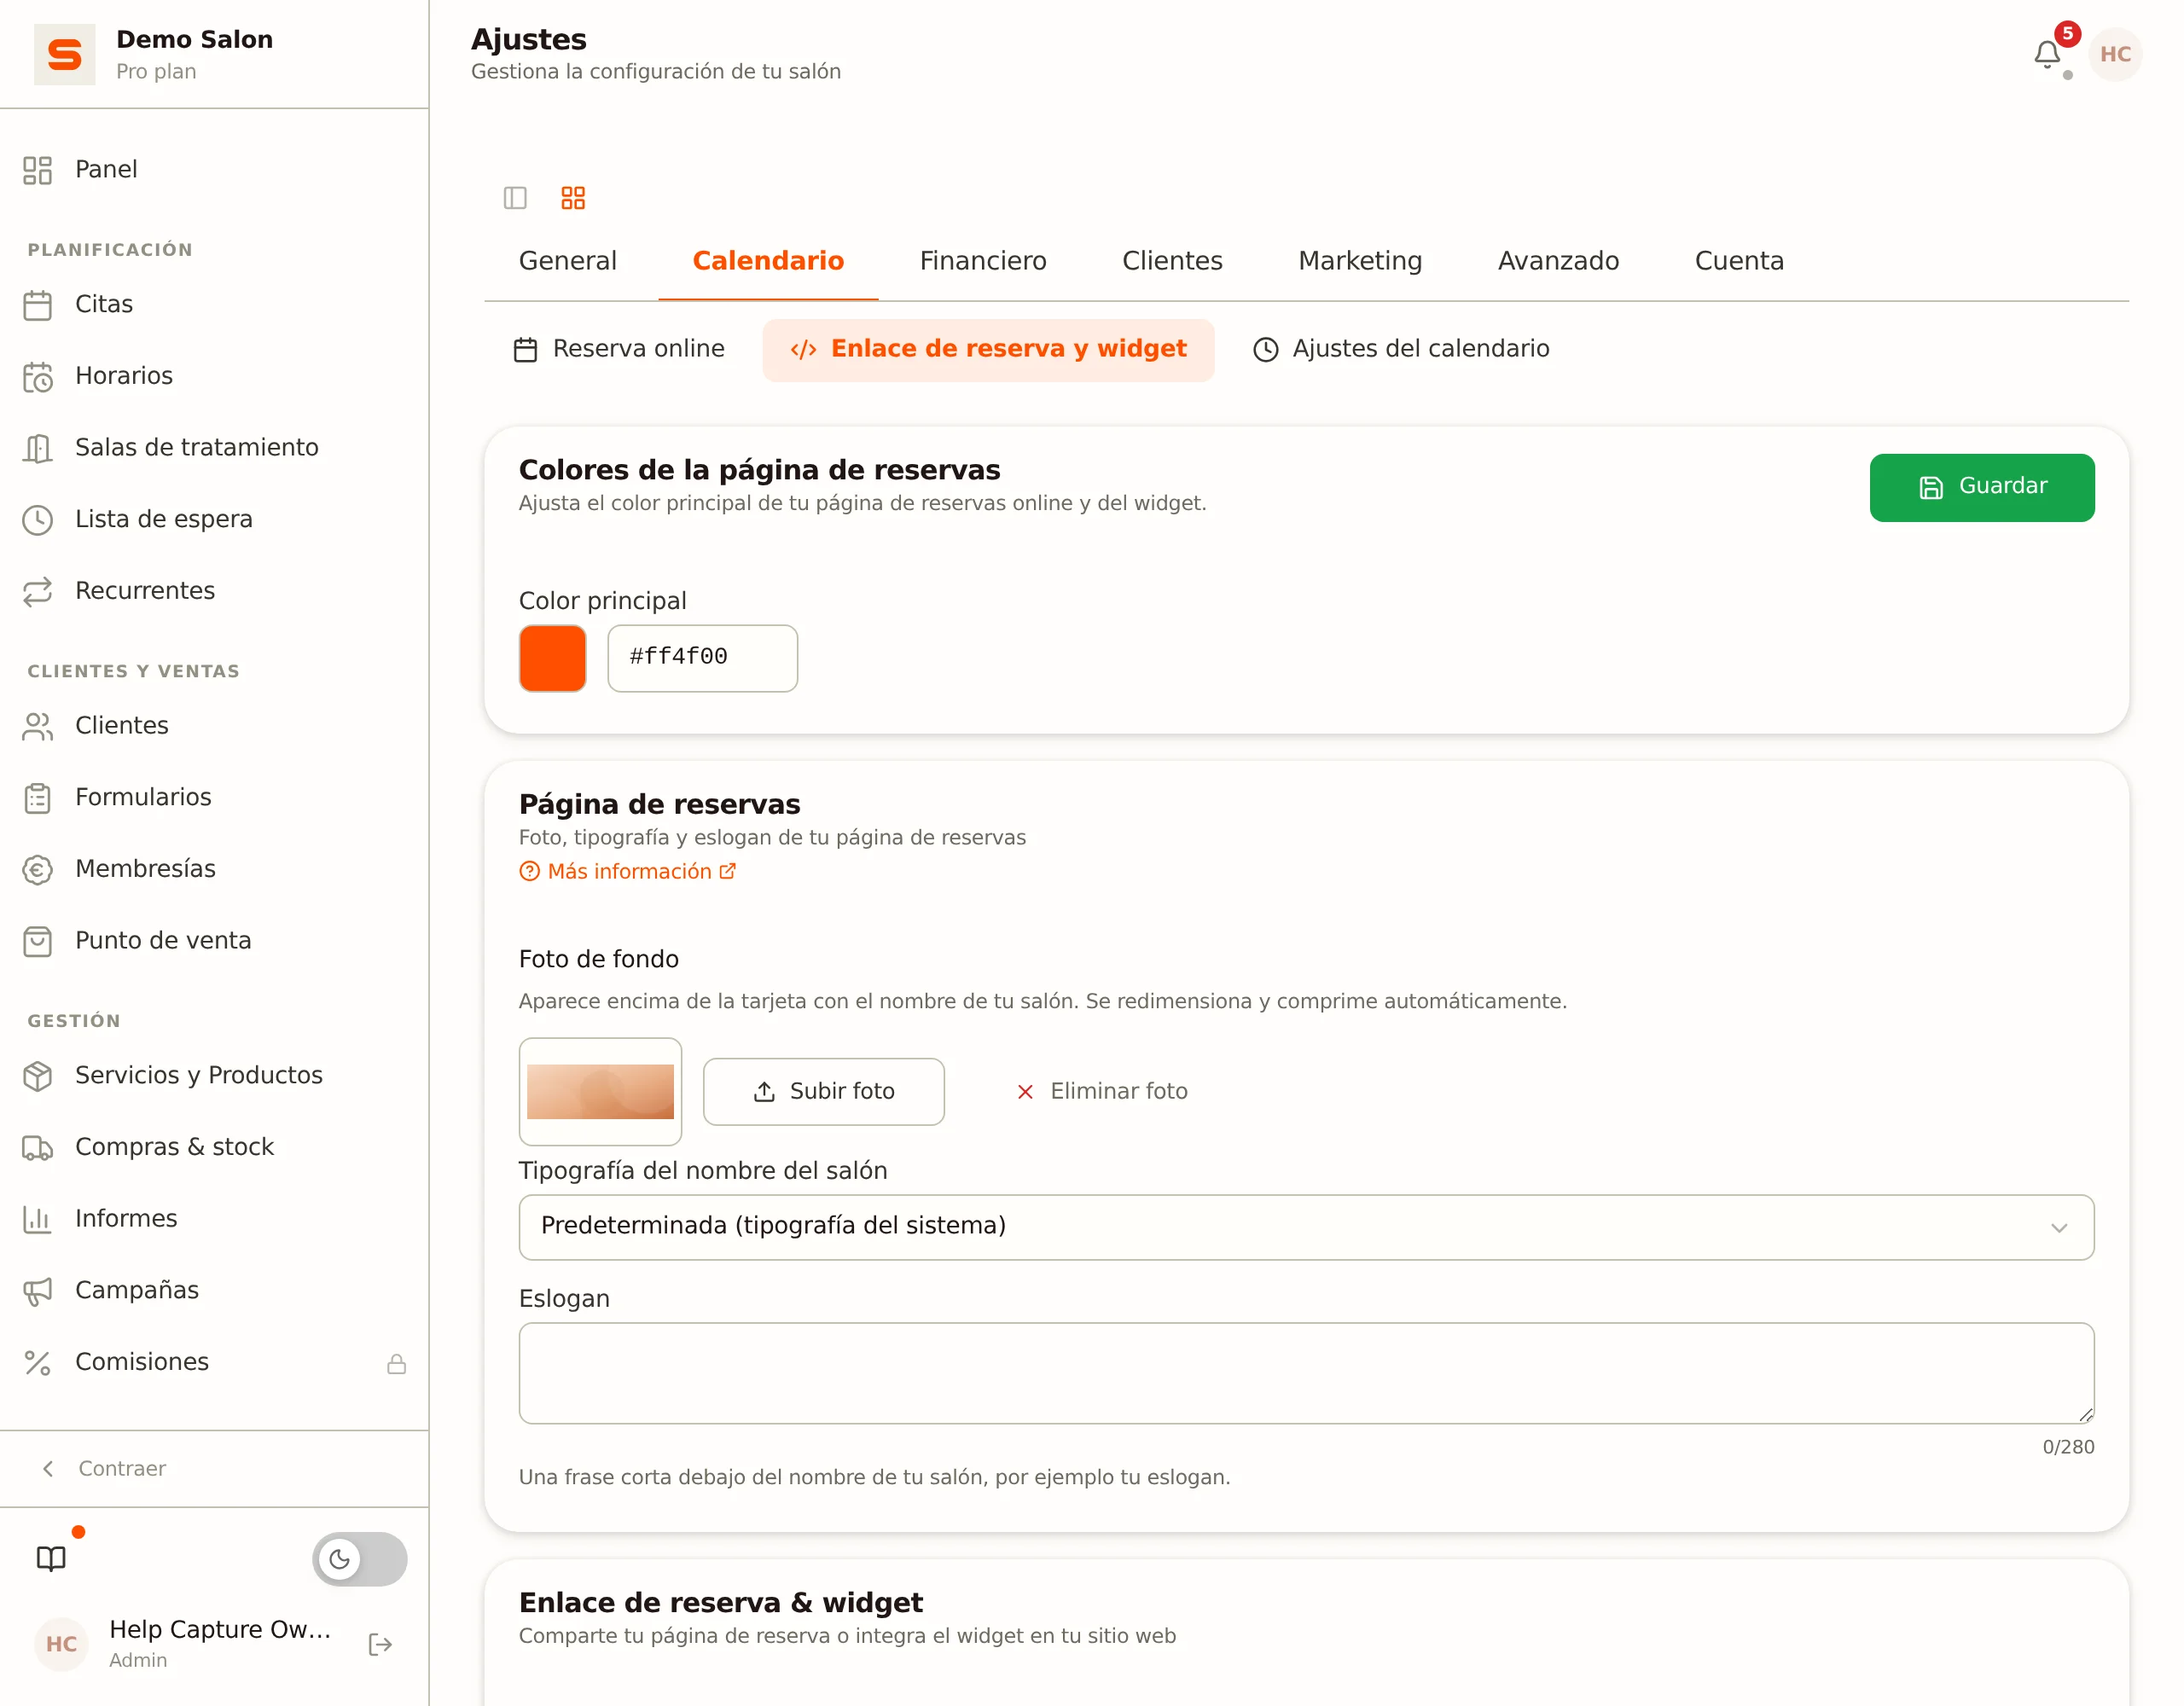Image resolution: width=2184 pixels, height=1706 pixels.
Task: Switch to the General tab
Action: [567, 261]
